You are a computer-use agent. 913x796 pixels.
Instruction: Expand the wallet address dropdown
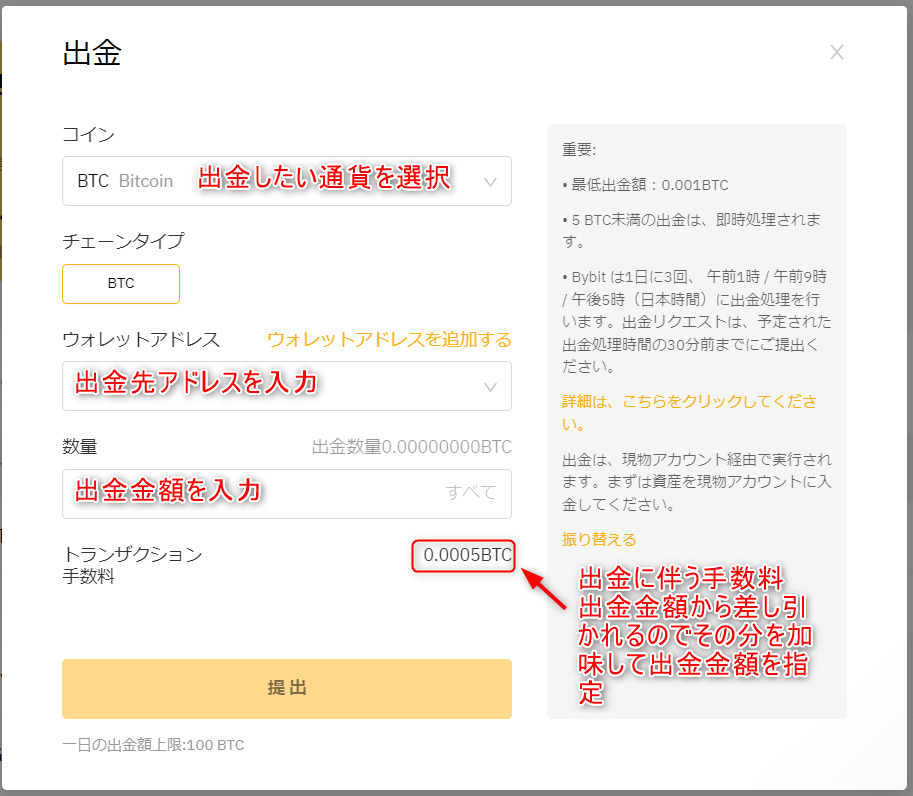point(286,386)
